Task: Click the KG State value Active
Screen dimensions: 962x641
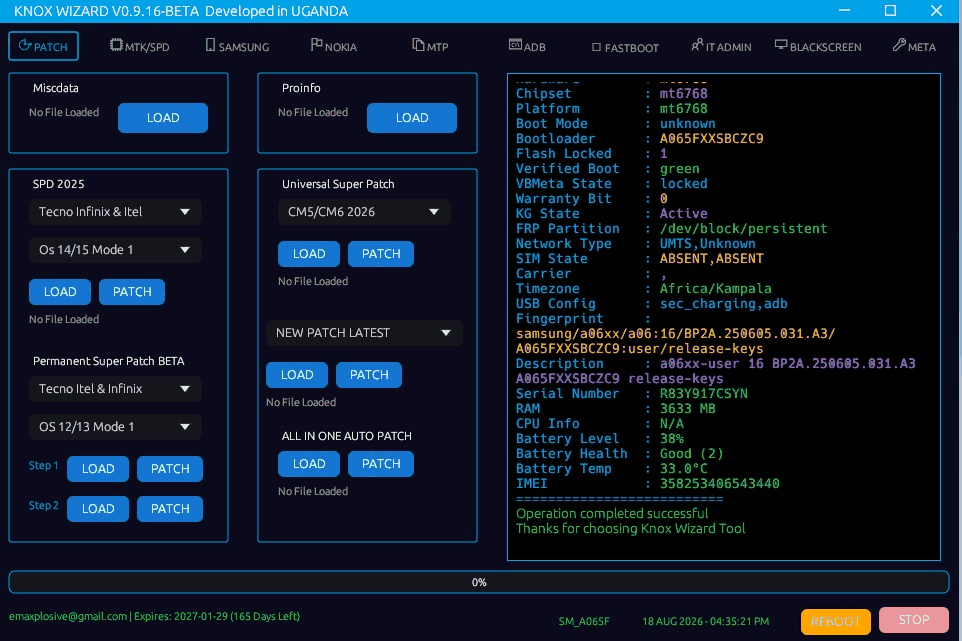Action: click(683, 213)
